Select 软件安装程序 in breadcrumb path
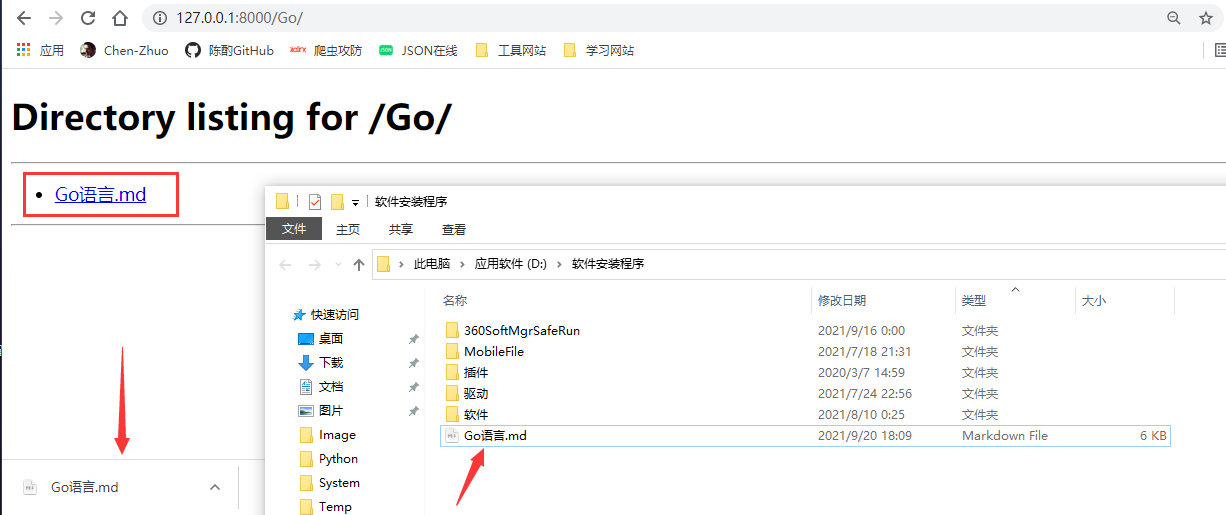 [608, 264]
